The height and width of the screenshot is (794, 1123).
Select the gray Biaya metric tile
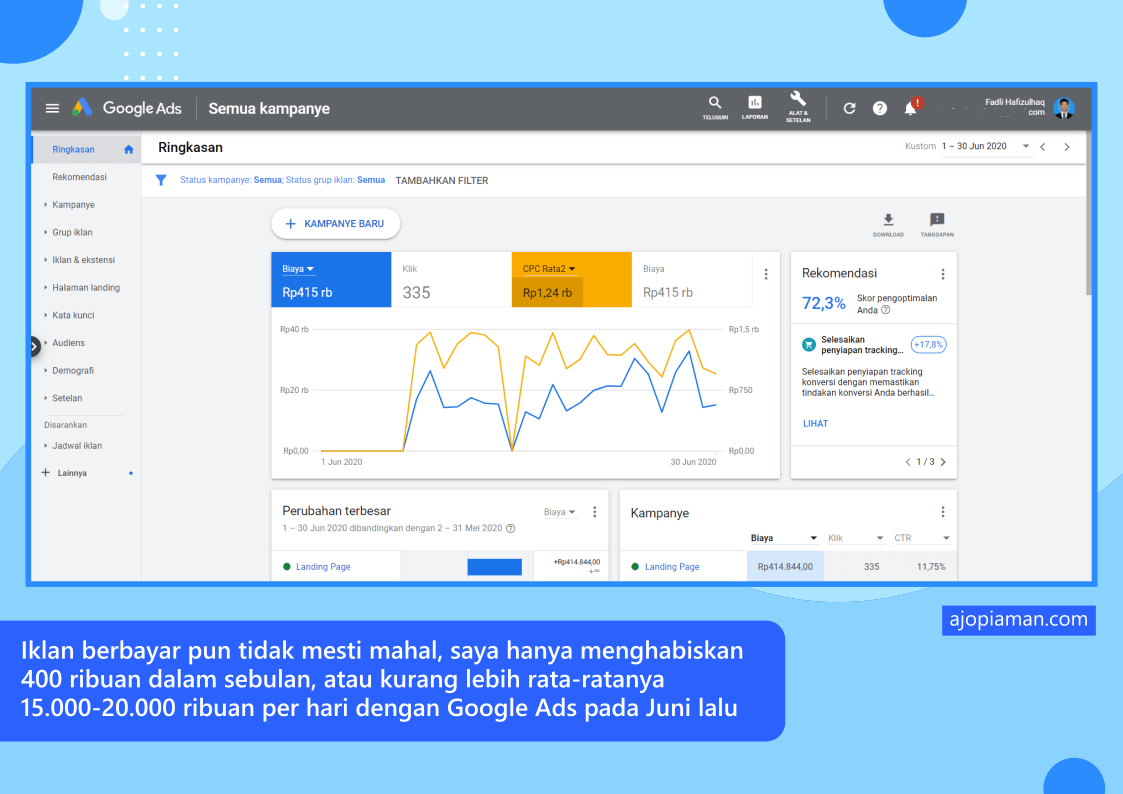coord(692,280)
